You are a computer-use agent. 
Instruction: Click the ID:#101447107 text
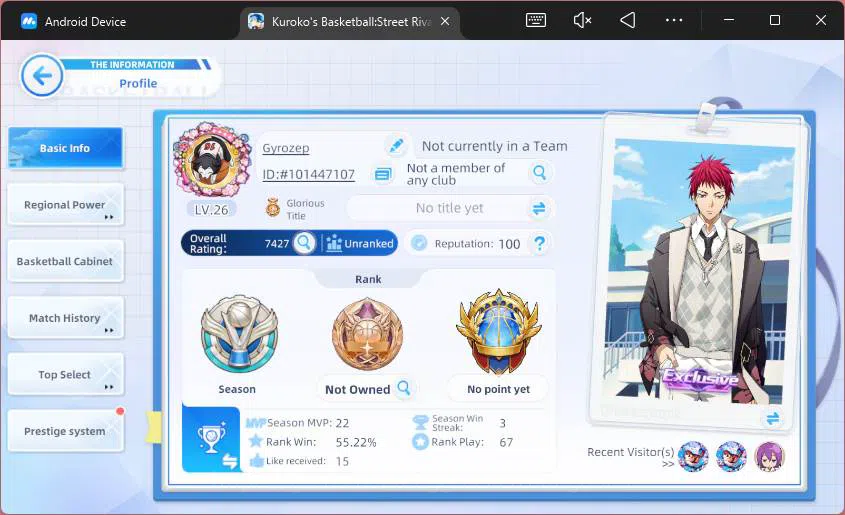[x=308, y=175]
